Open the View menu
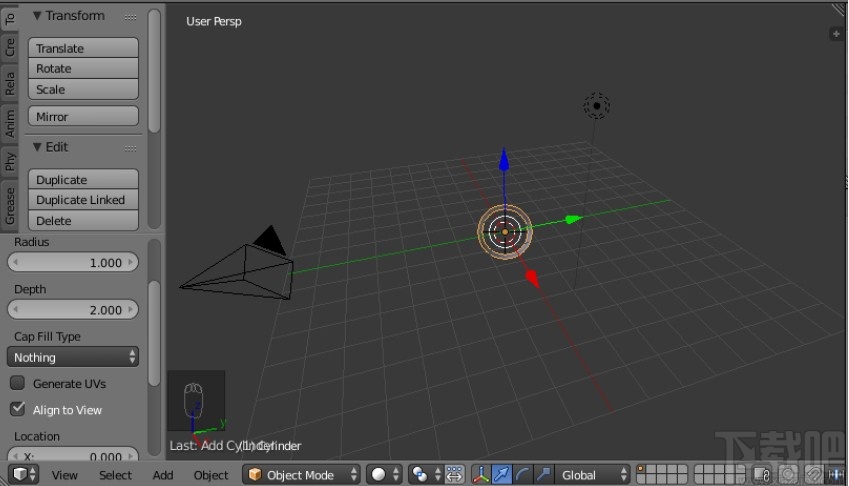 (x=64, y=475)
